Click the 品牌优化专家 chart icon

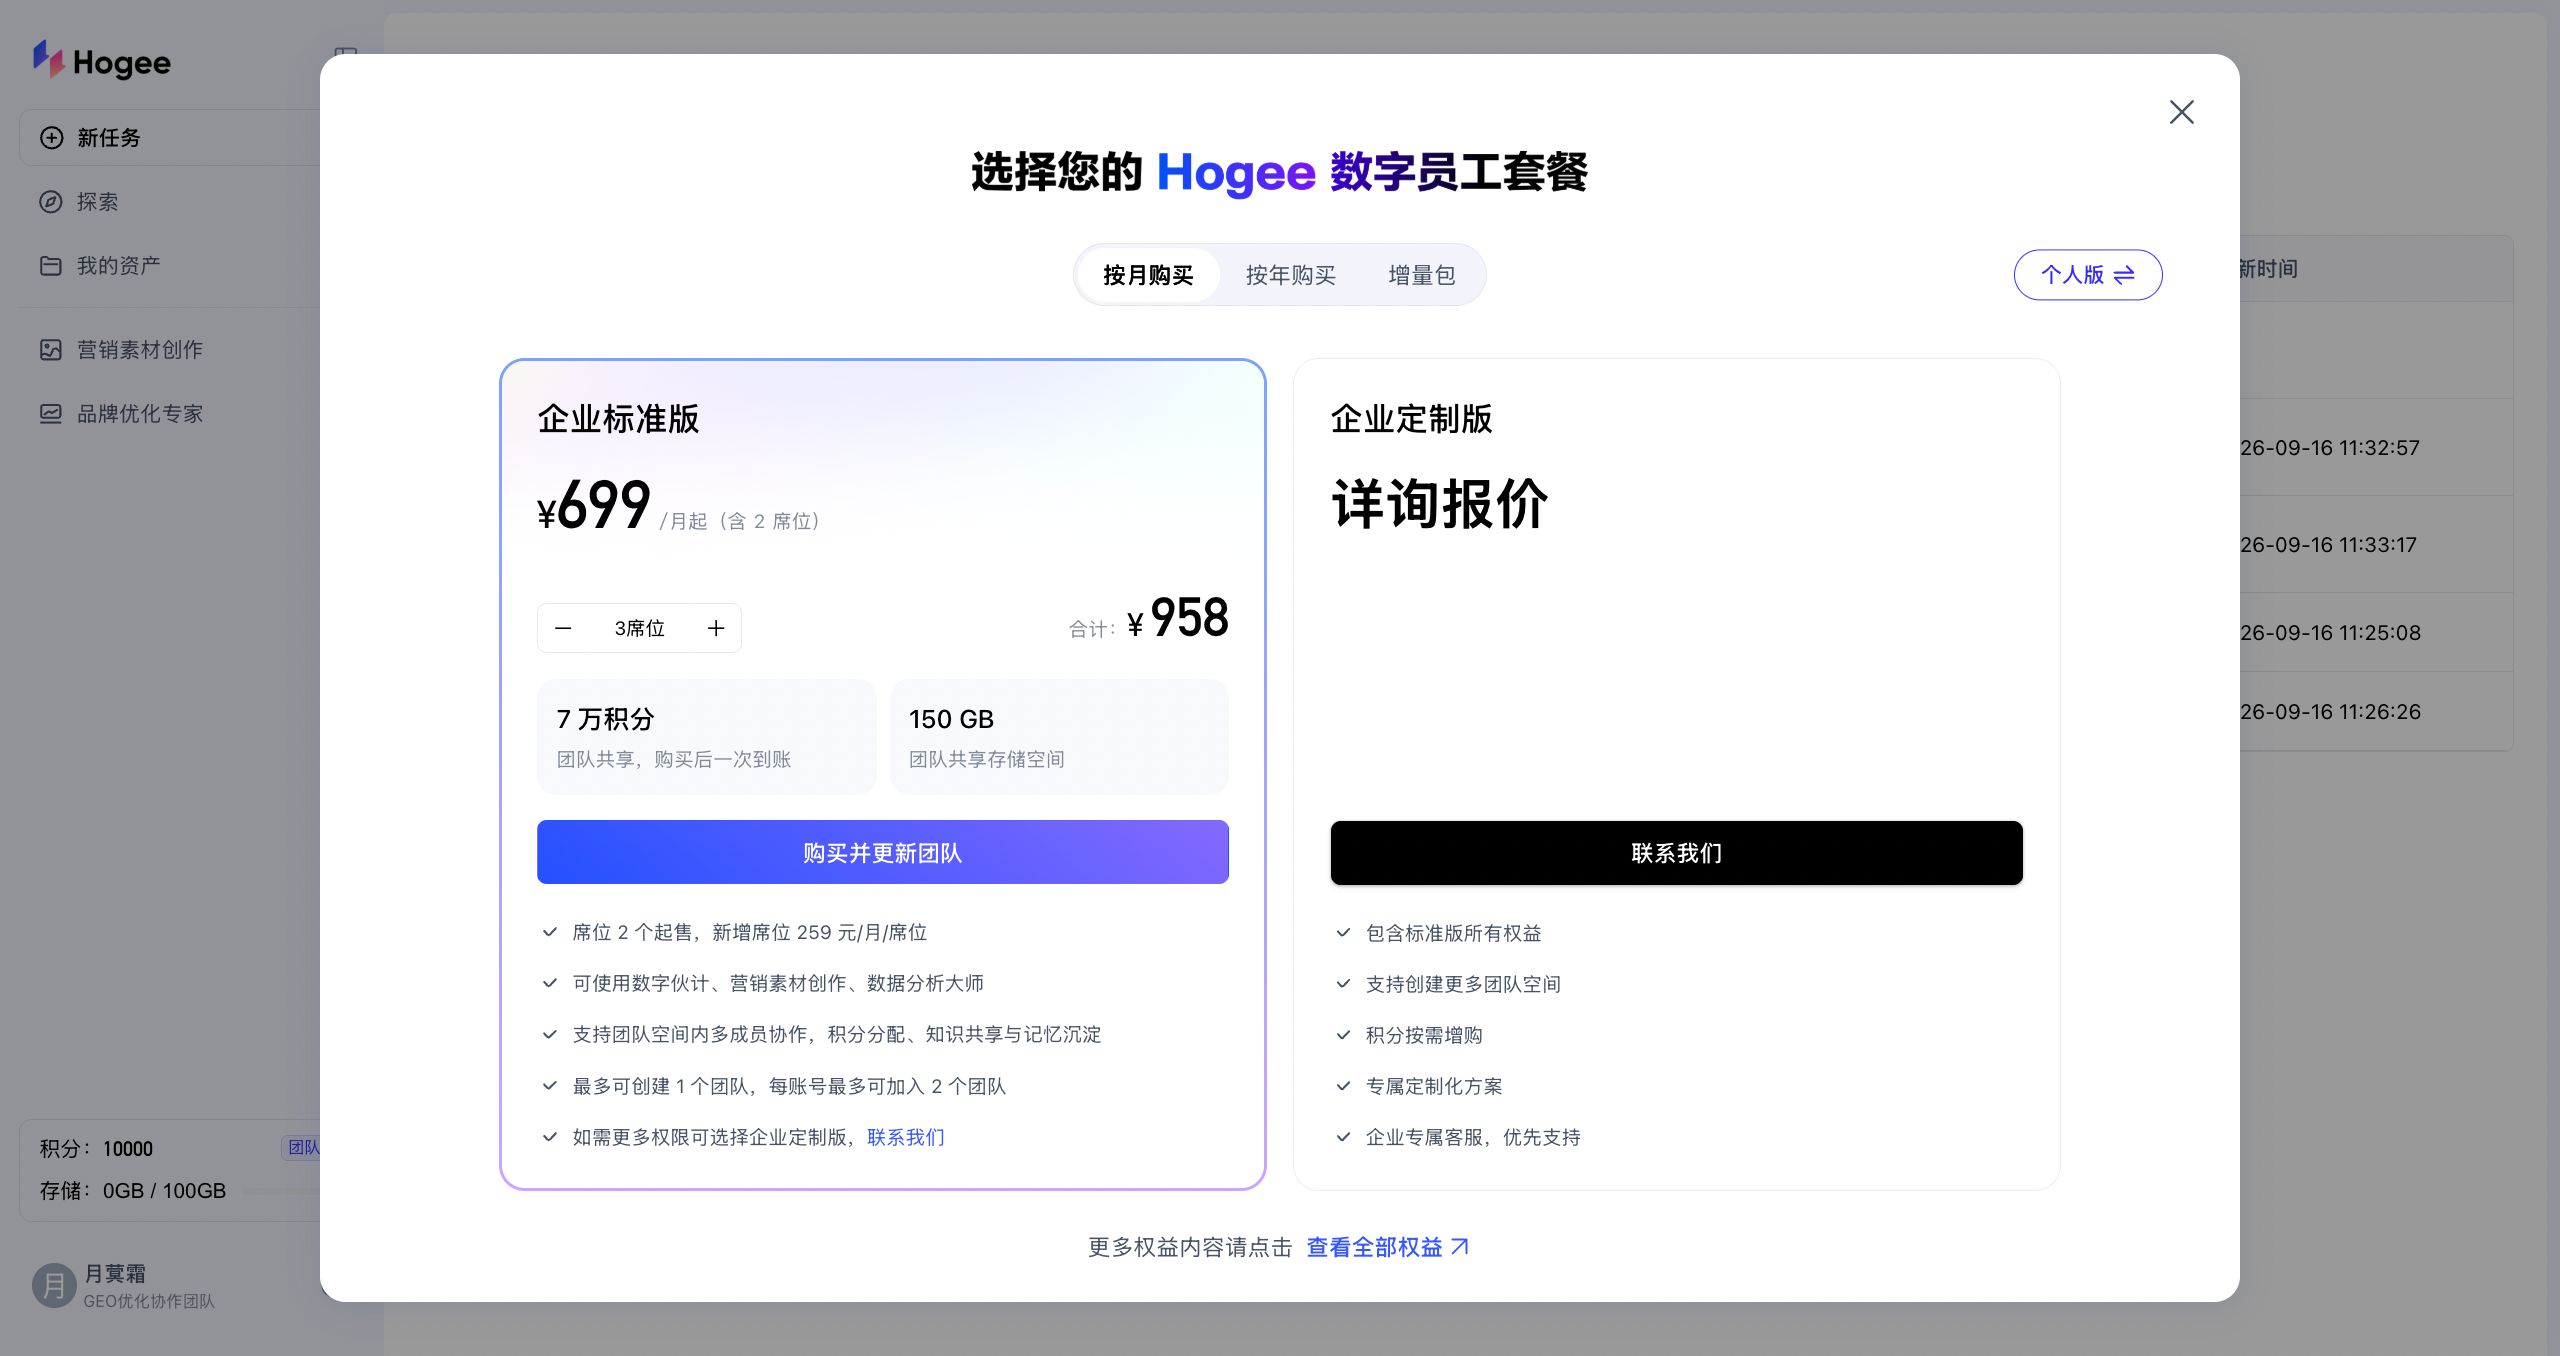(x=51, y=414)
